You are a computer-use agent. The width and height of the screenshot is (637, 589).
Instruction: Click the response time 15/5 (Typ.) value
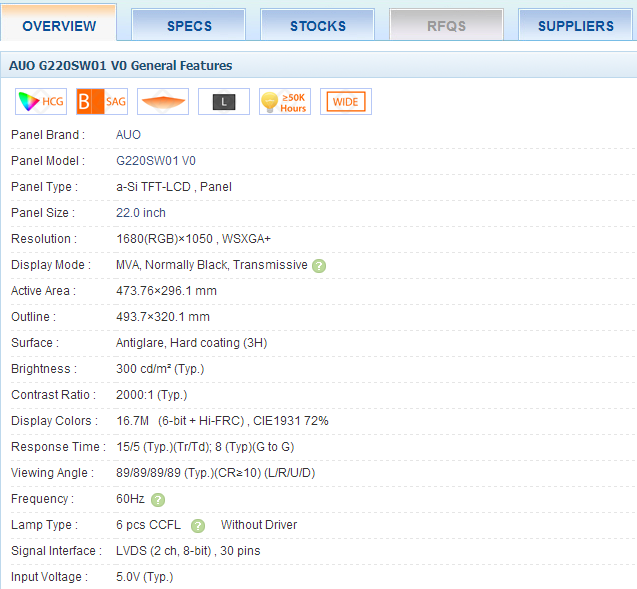click(x=205, y=447)
